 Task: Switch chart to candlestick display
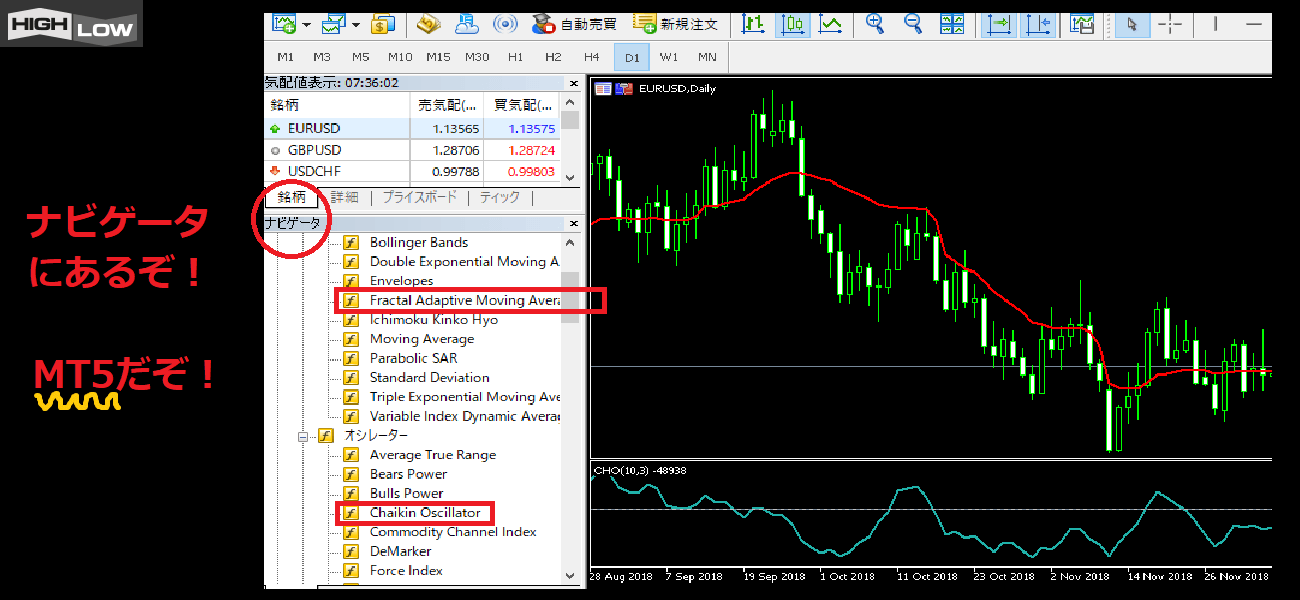click(x=792, y=24)
